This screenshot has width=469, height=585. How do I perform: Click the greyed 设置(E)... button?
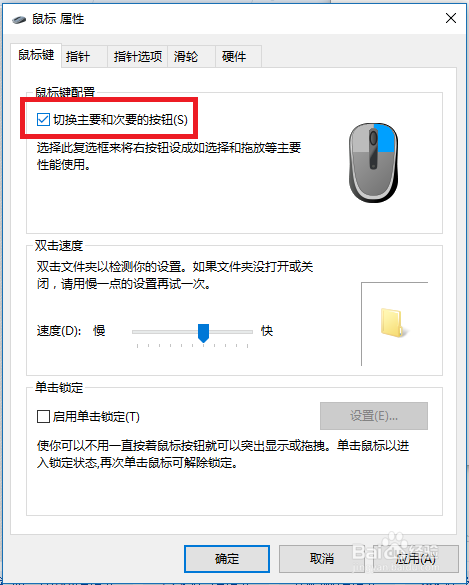tap(374, 416)
